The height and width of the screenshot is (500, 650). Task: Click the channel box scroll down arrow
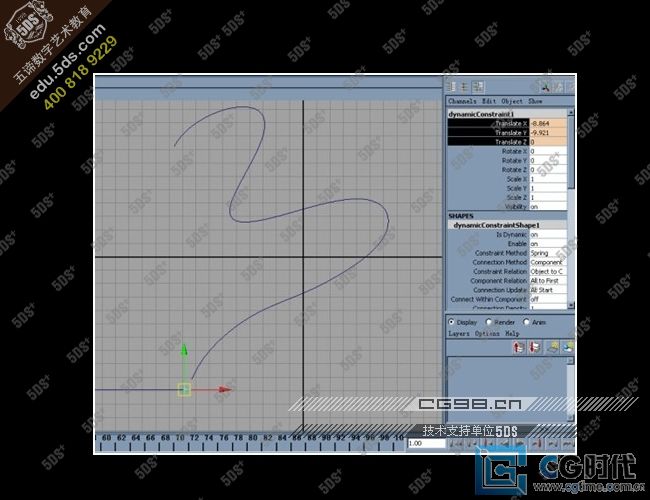[x=571, y=306]
